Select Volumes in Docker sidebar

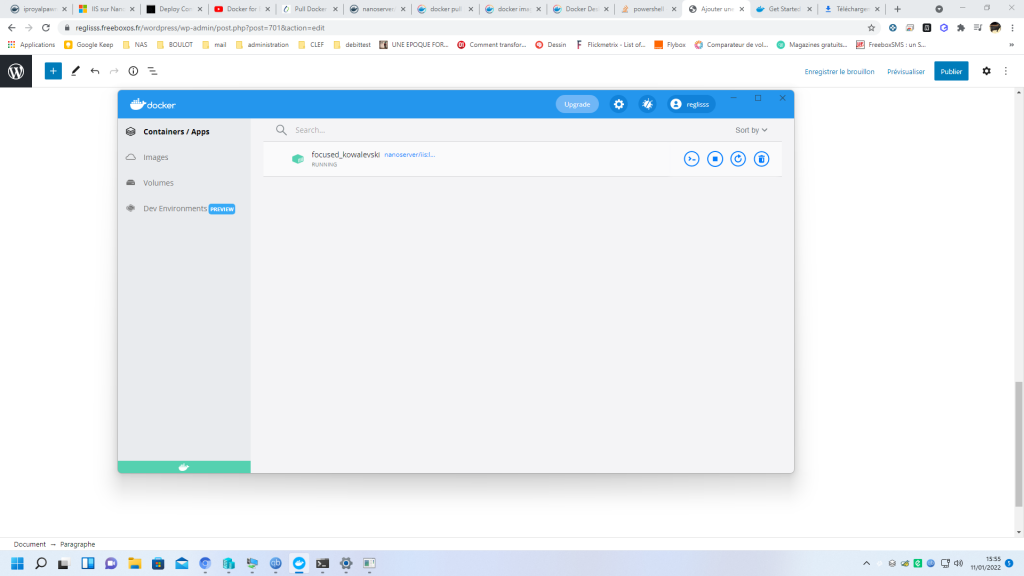[158, 183]
